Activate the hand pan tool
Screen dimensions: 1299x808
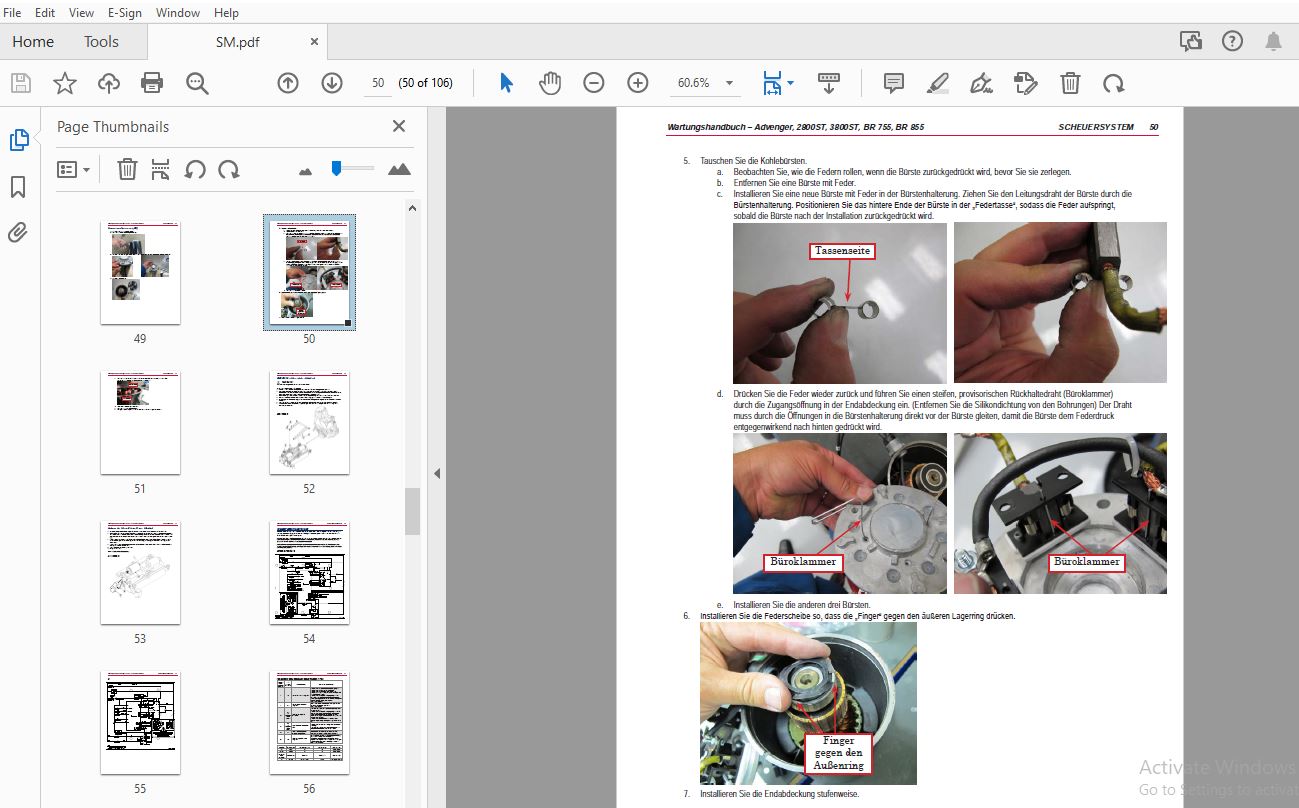[550, 83]
